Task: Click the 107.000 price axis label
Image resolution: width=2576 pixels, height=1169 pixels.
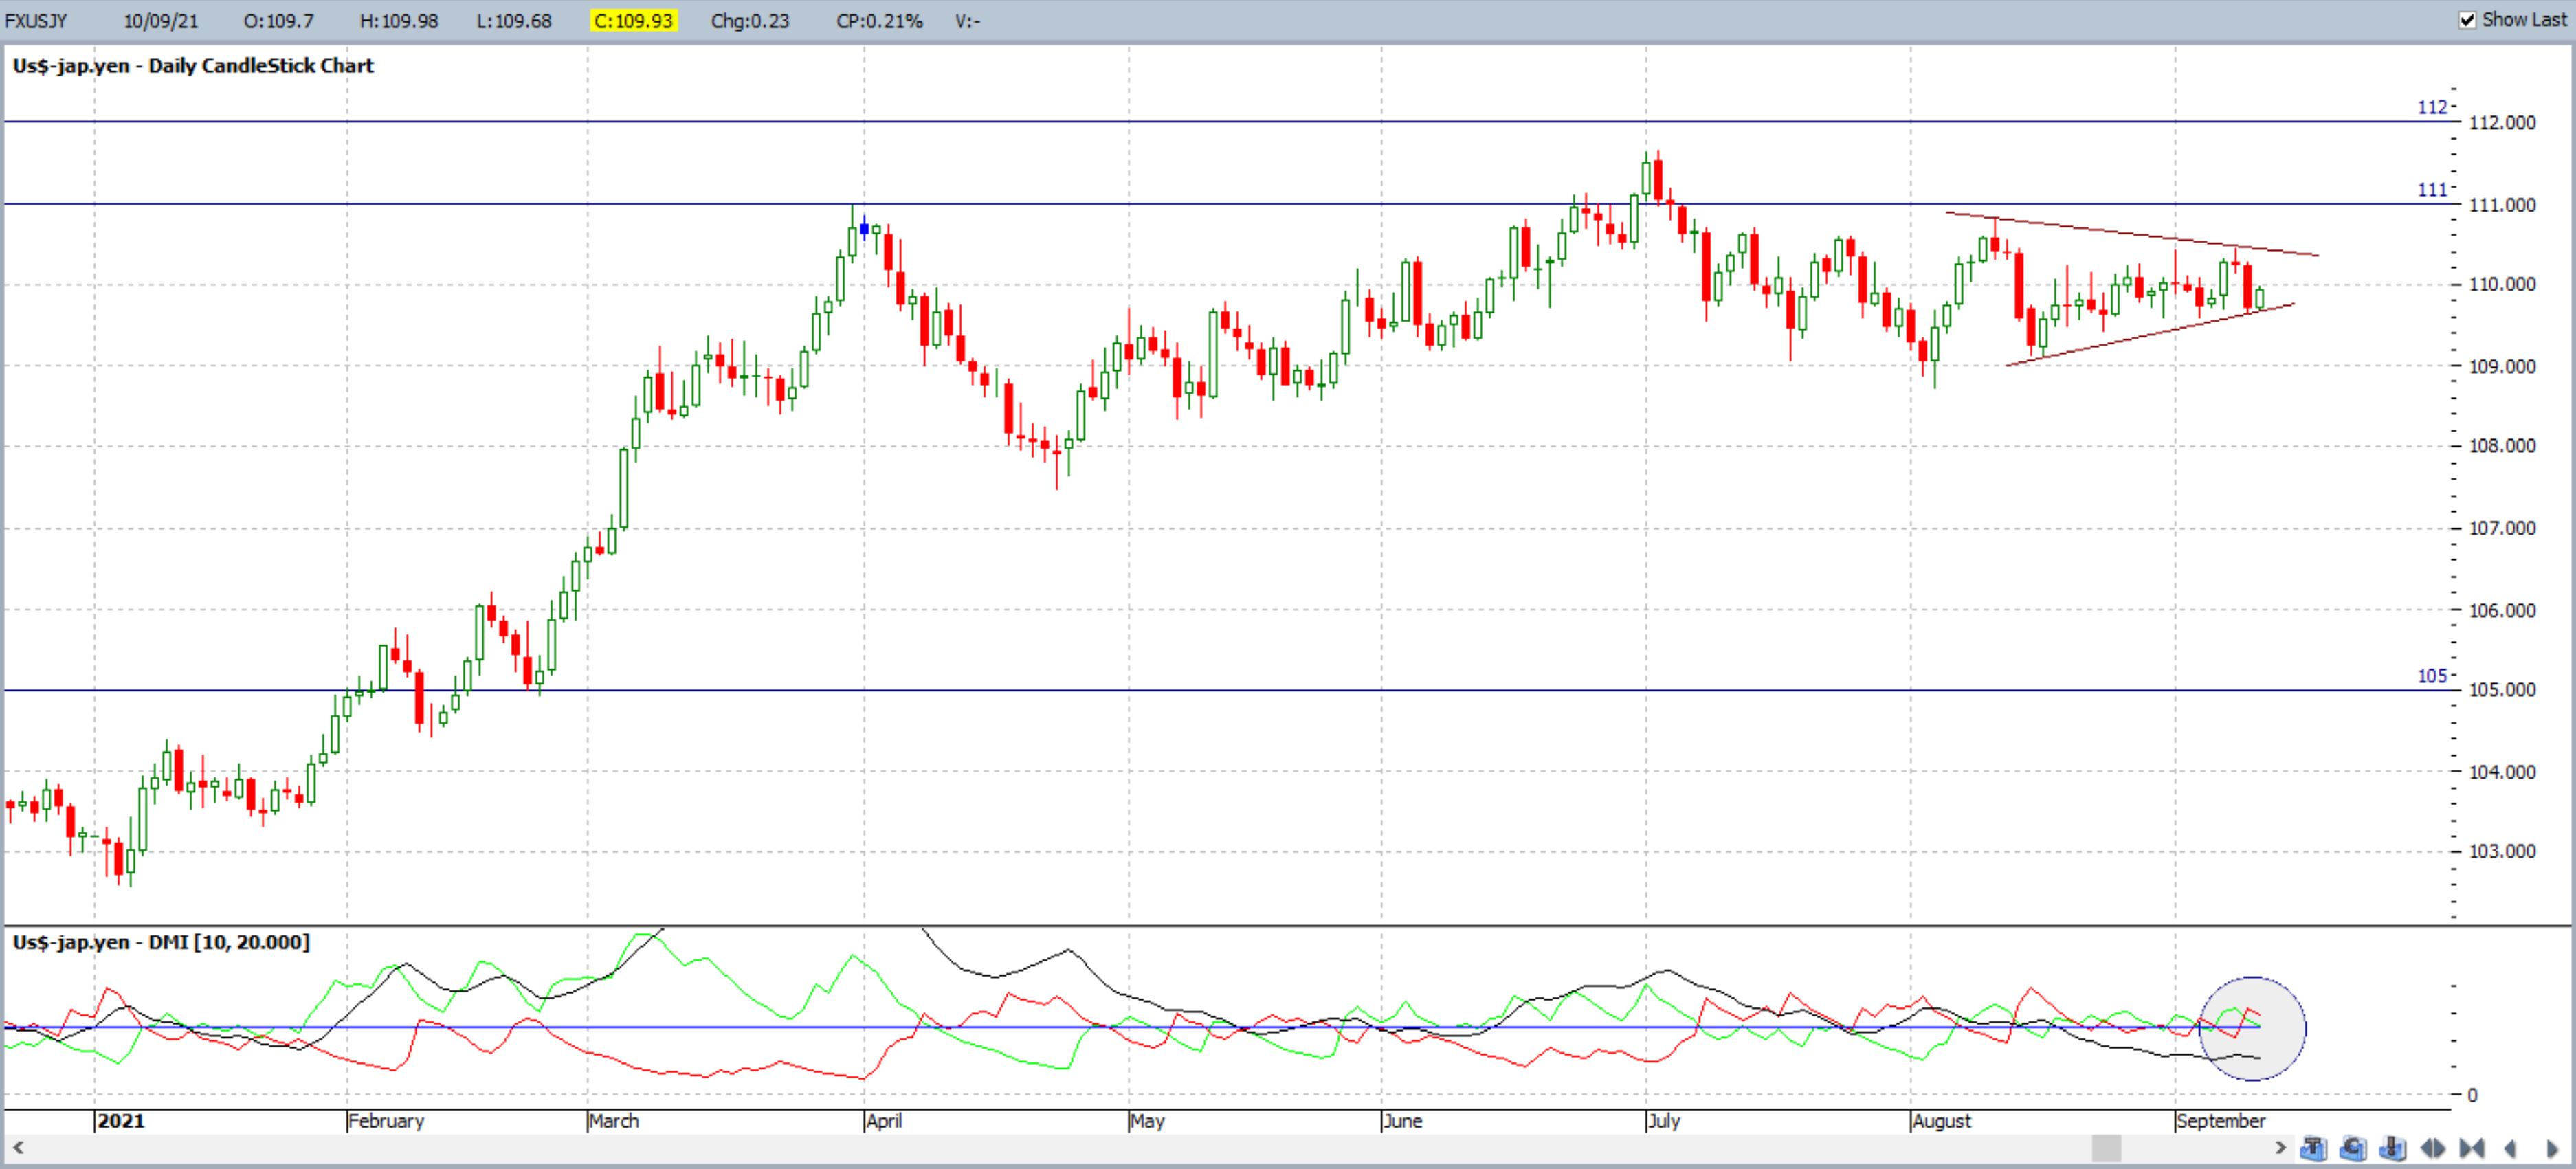Action: pyautogui.click(x=2502, y=528)
